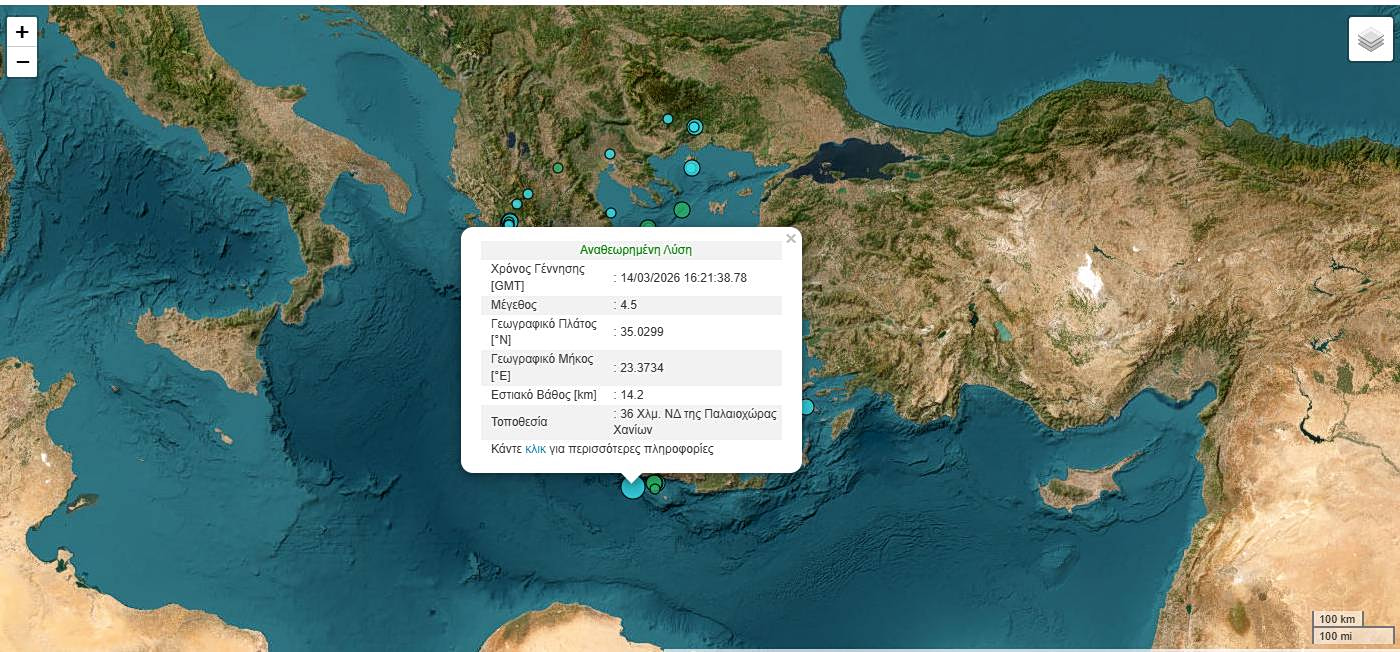Viewport: 1400px width, 652px height.
Task: Select the large cyan marker under the popup tip
Action: [x=632, y=488]
